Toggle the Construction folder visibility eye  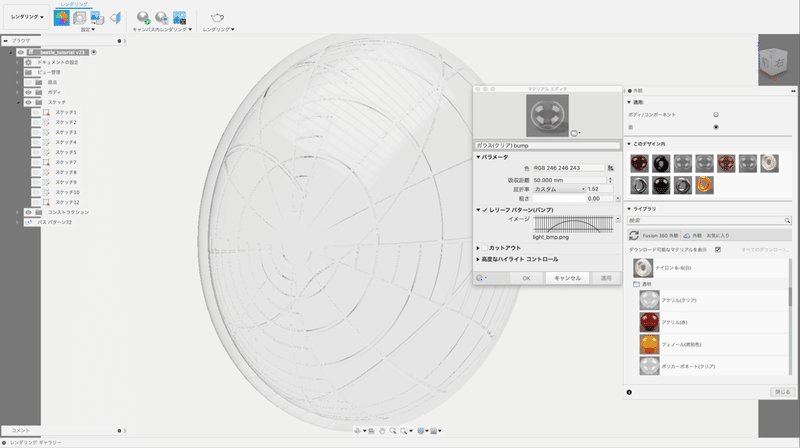(29, 212)
